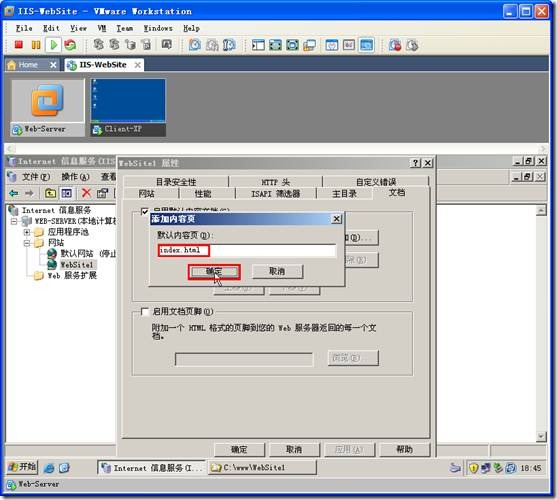Open the Team menu
Image resolution: width=557 pixels, height=500 pixels.
point(125,28)
